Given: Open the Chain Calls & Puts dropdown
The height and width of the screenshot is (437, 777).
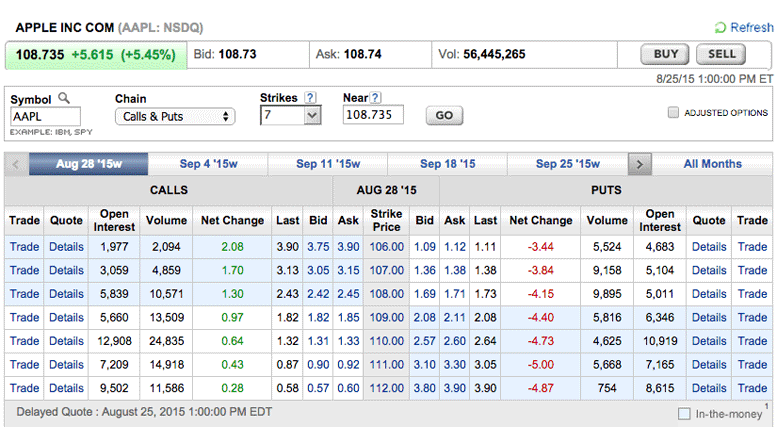Looking at the screenshot, I should pos(175,116).
